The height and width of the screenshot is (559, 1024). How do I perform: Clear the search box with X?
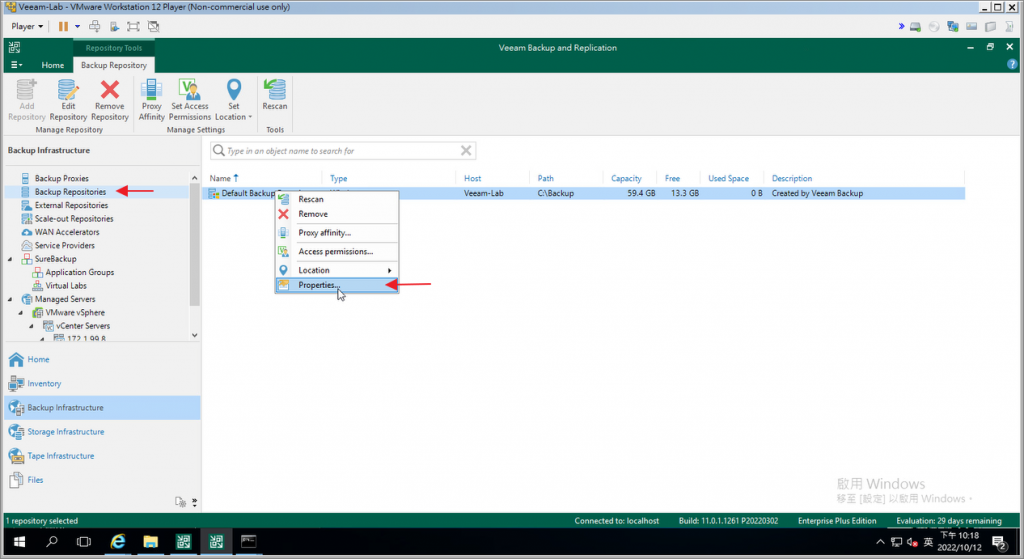[x=466, y=151]
